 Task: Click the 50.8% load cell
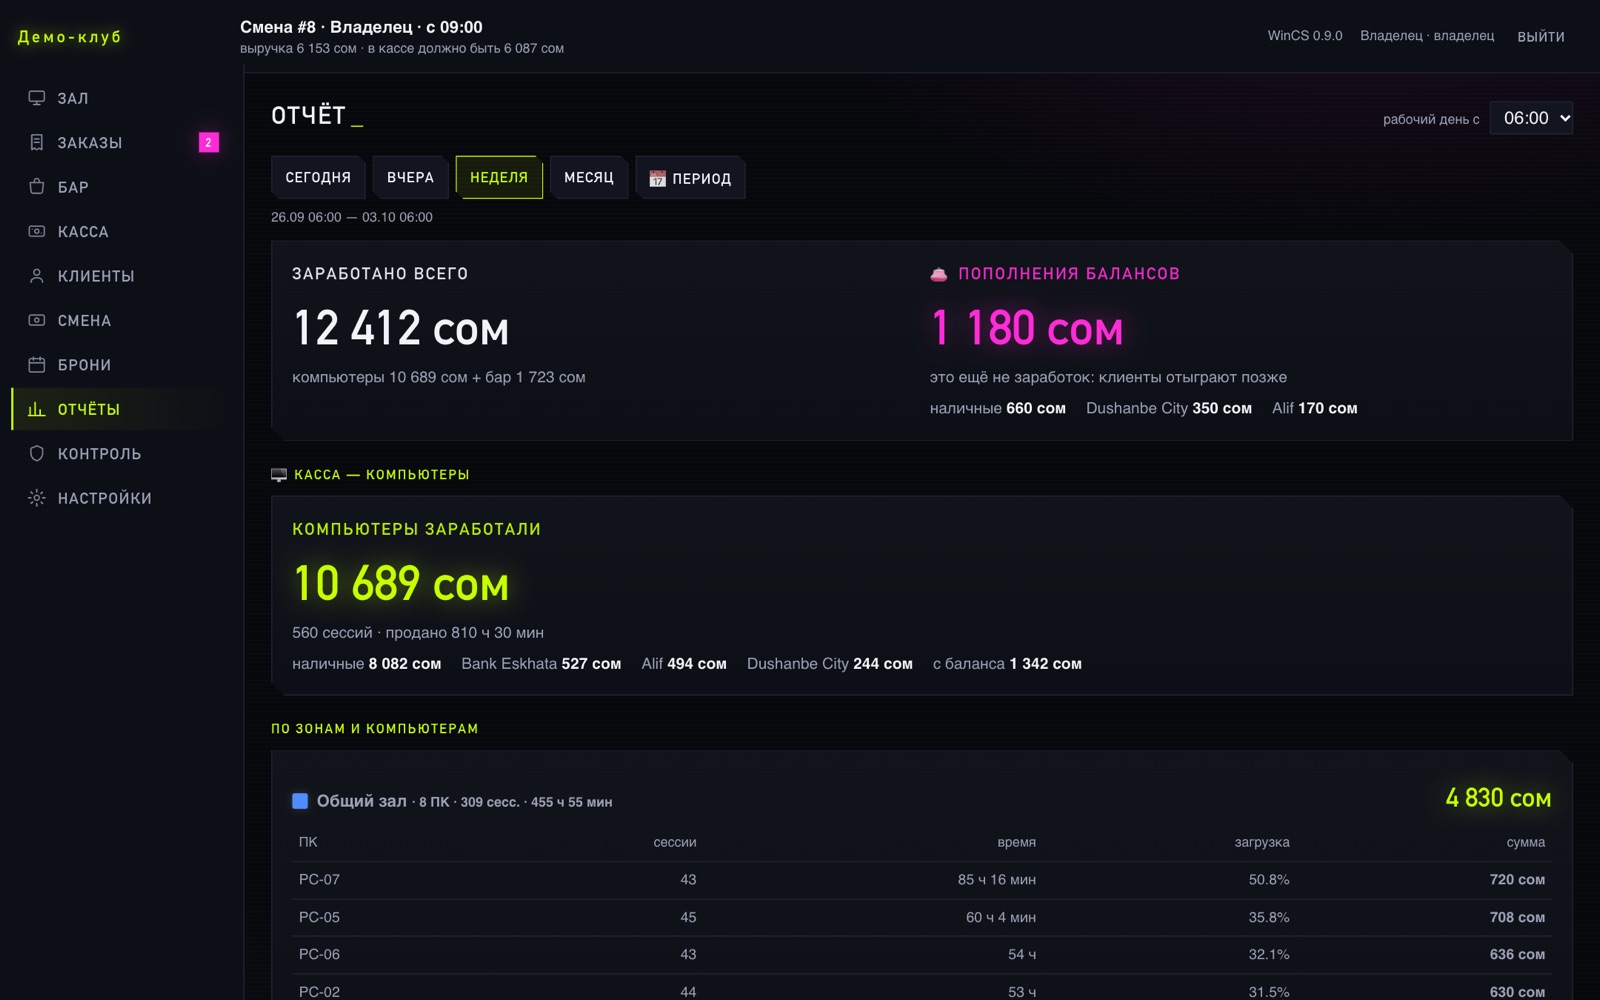pyautogui.click(x=1269, y=880)
